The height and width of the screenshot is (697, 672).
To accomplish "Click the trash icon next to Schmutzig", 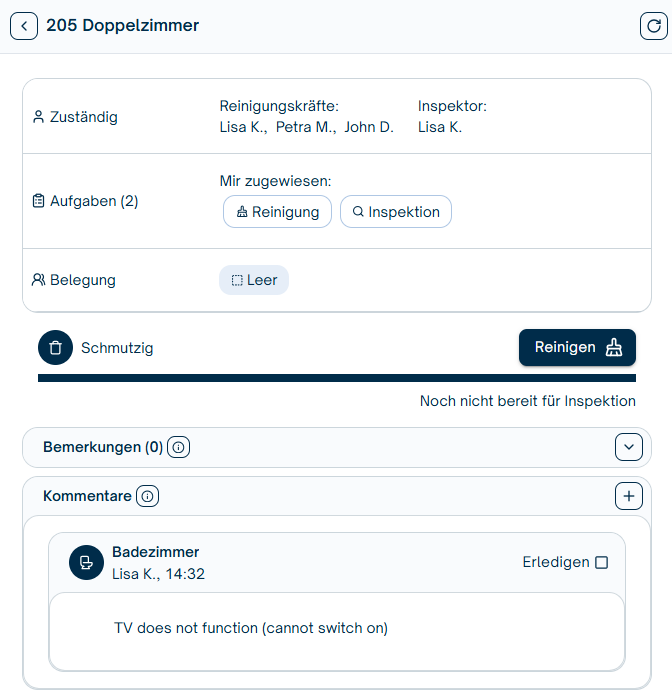I will [56, 348].
